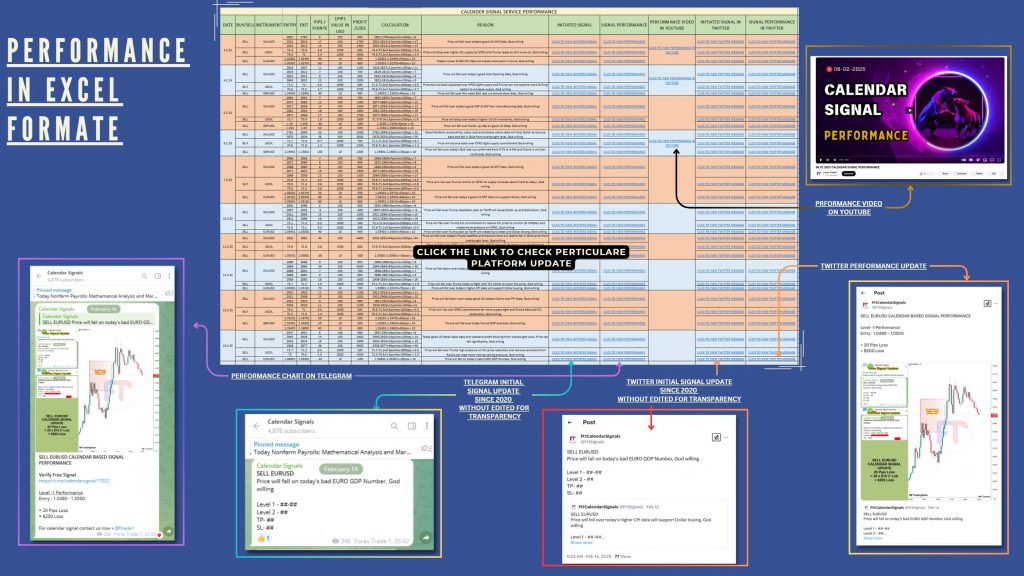This screenshot has width=1024, height=576.
Task: Click the February 14 date badge in bottom Telegram chat
Action: coord(341,469)
